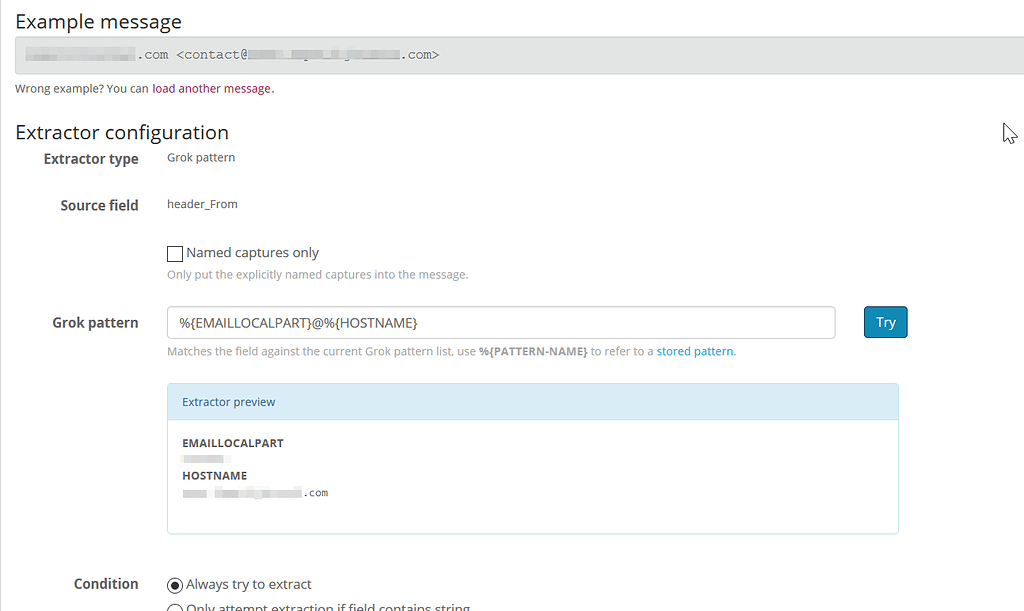Viewport: 1024px width, 611px height.
Task: Click the "Example message" heading
Action: pos(98,21)
